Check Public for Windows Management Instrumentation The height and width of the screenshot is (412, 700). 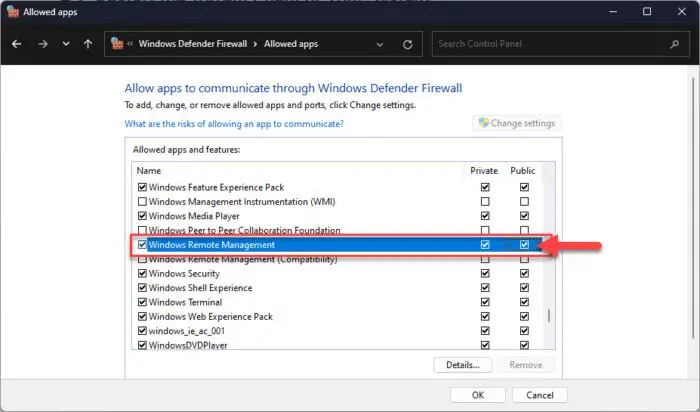[524, 201]
